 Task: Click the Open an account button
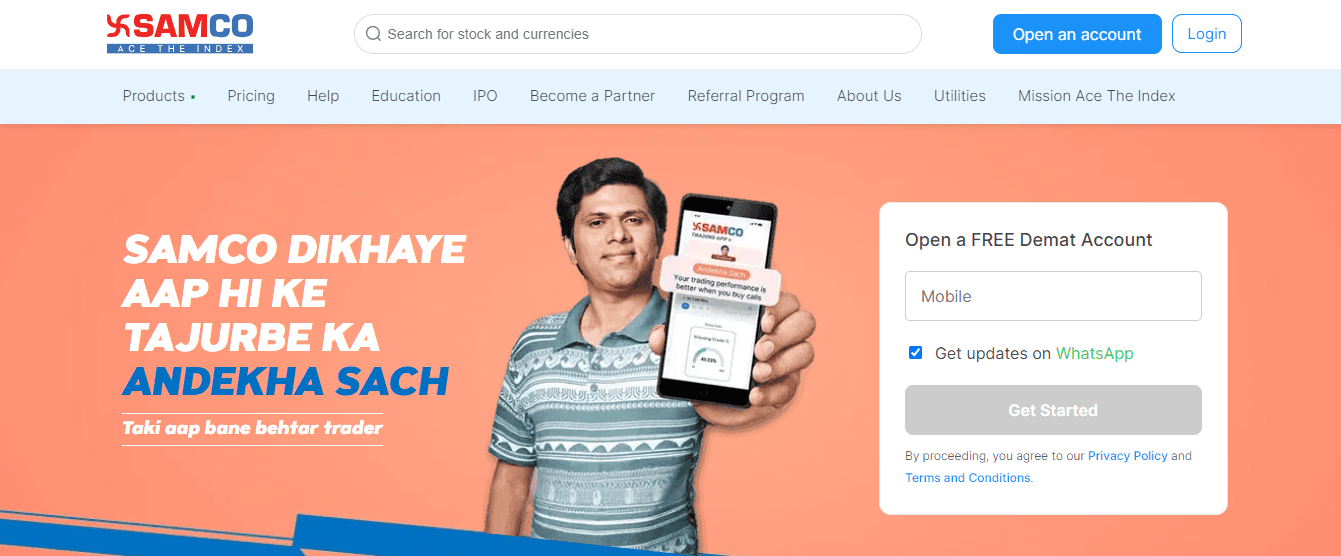click(1077, 34)
